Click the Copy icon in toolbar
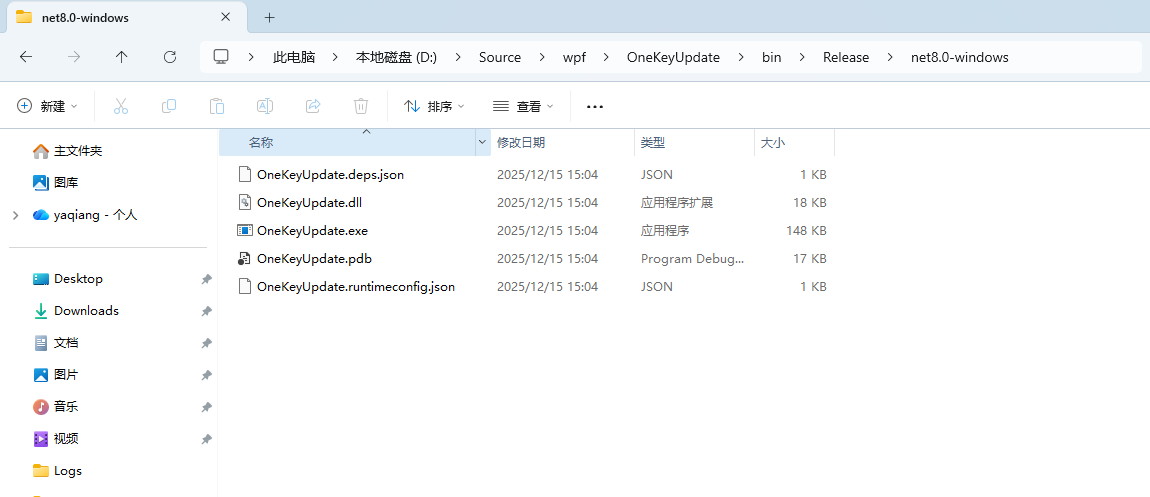Screen dimensions: 1150x497 pos(169,106)
